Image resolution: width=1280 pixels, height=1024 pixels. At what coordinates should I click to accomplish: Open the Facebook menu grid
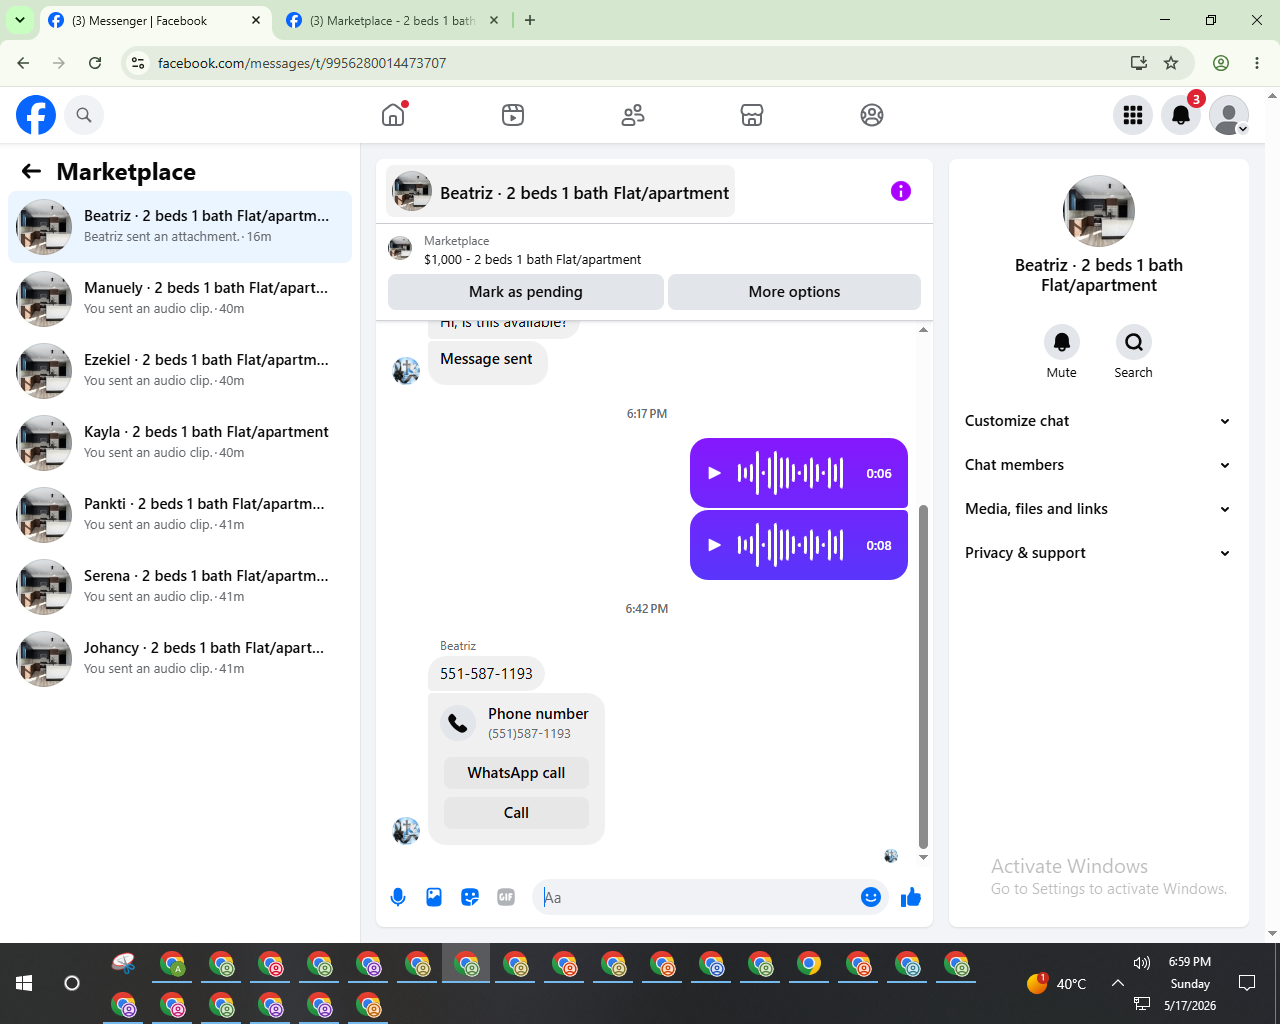click(1133, 115)
